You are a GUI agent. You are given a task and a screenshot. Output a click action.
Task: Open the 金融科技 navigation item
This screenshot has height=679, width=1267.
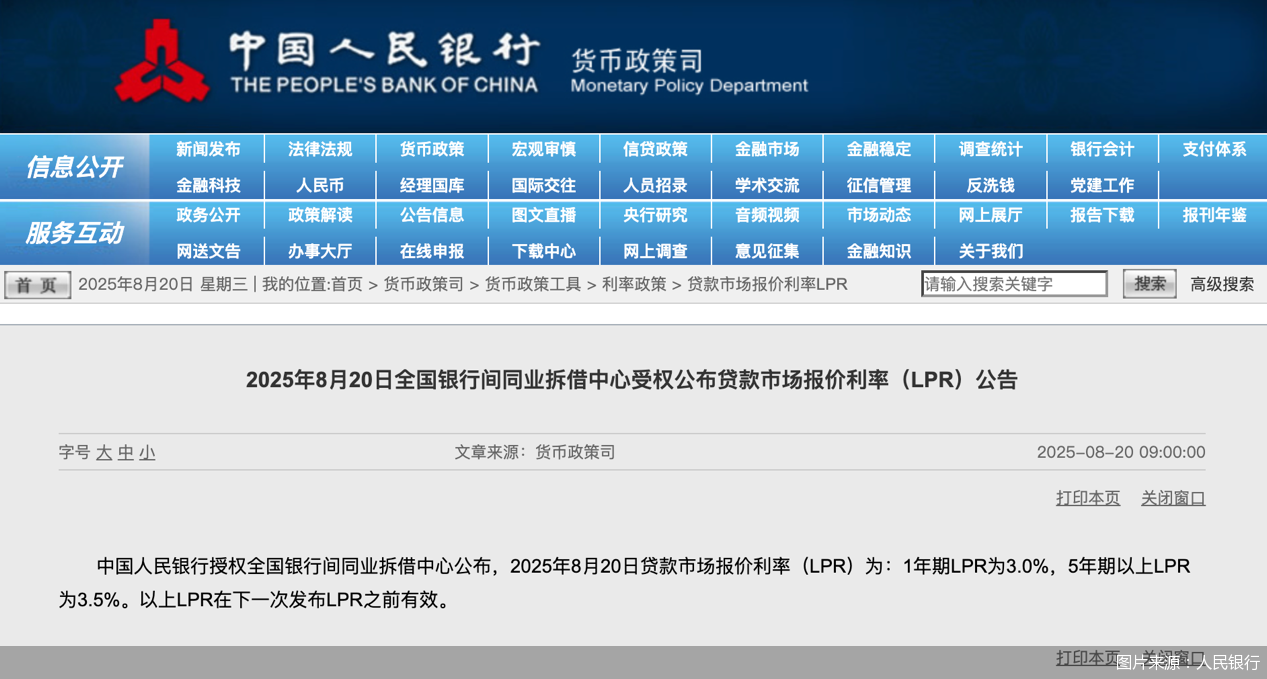coord(208,185)
